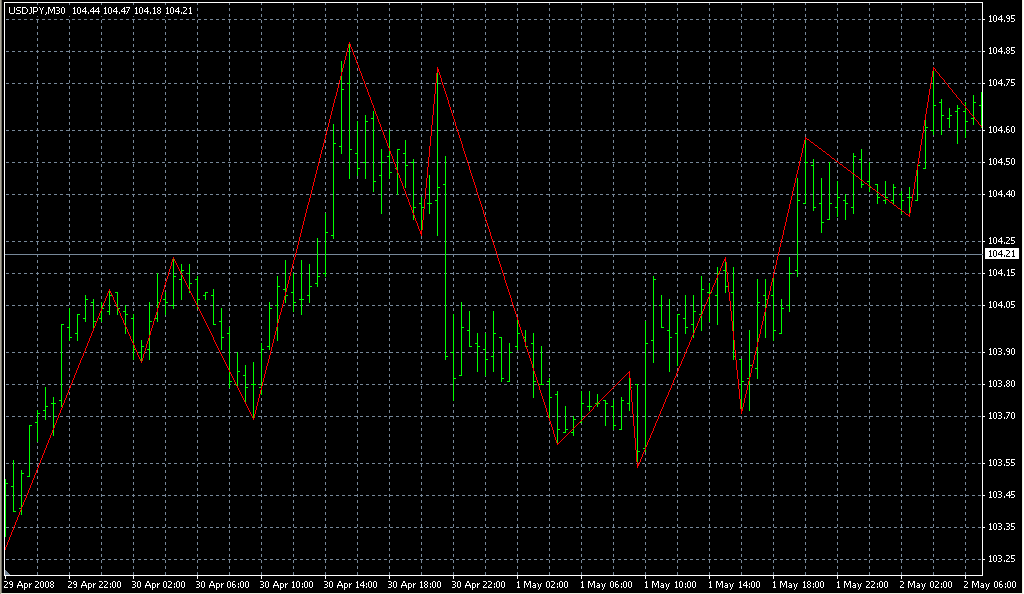The image size is (1024, 594).
Task: Click the 30 Apr 02:00 time label
Action: point(154,584)
